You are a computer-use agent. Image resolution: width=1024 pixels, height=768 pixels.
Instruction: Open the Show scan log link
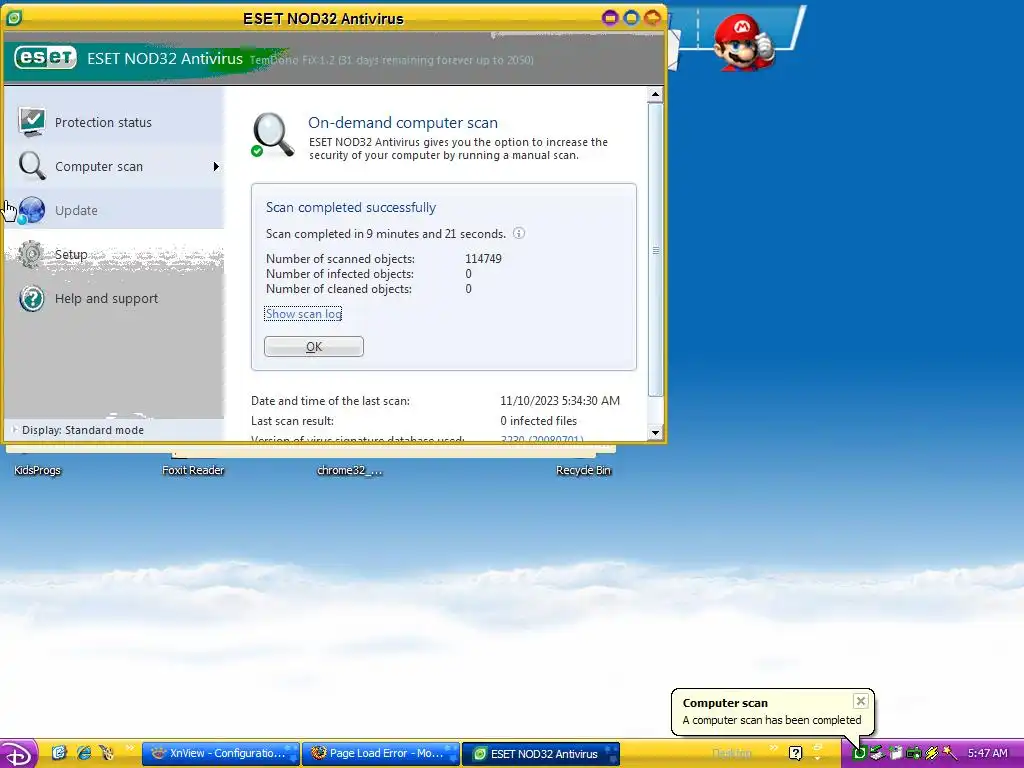(303, 314)
